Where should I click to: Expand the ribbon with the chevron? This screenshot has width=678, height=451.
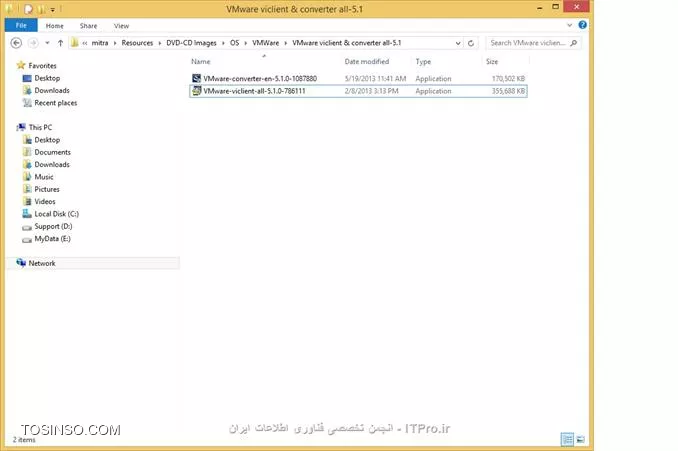click(x=569, y=25)
